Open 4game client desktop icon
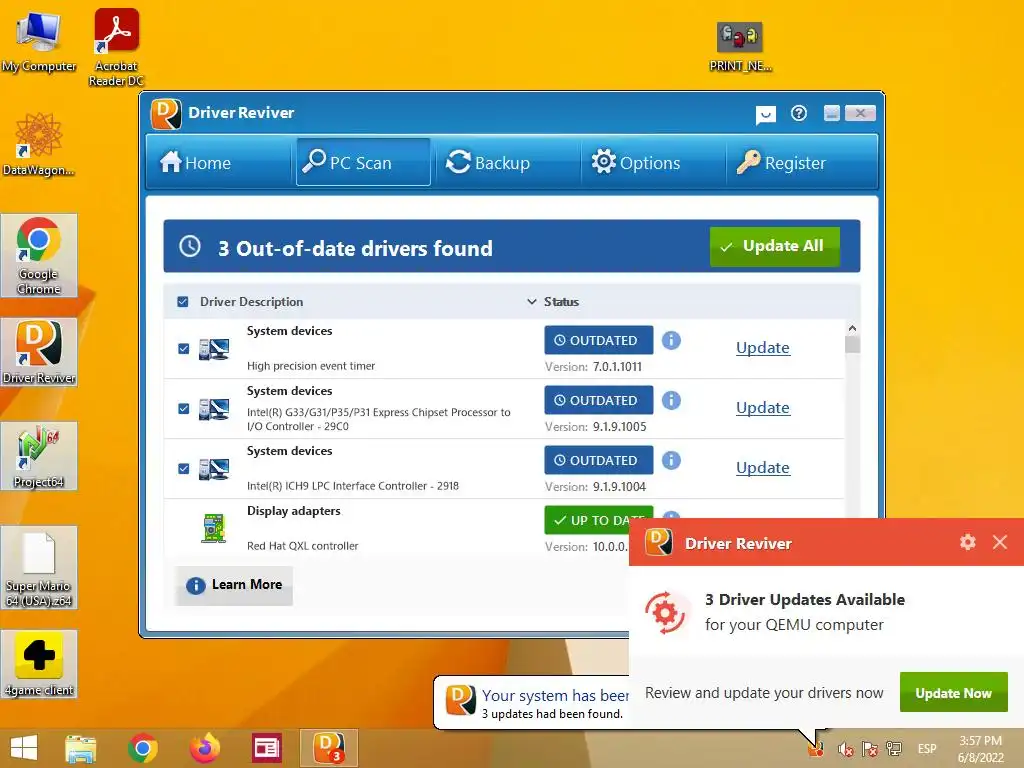Viewport: 1024px width, 768px height. tap(39, 664)
